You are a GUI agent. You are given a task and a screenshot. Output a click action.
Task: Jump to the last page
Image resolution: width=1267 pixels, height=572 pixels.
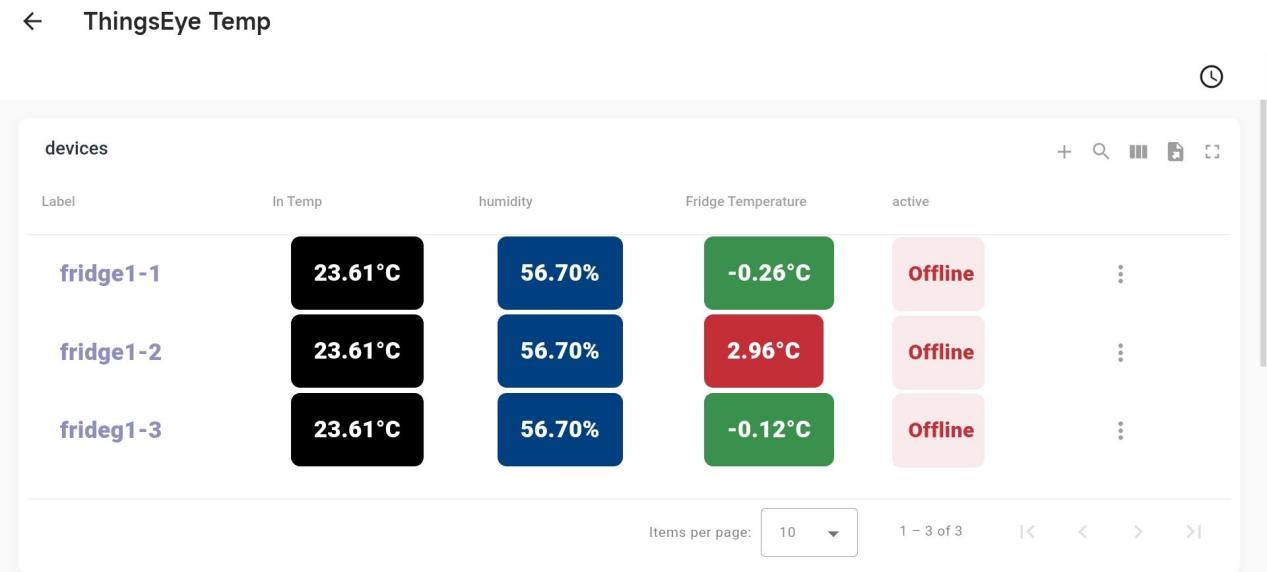coord(1193,532)
